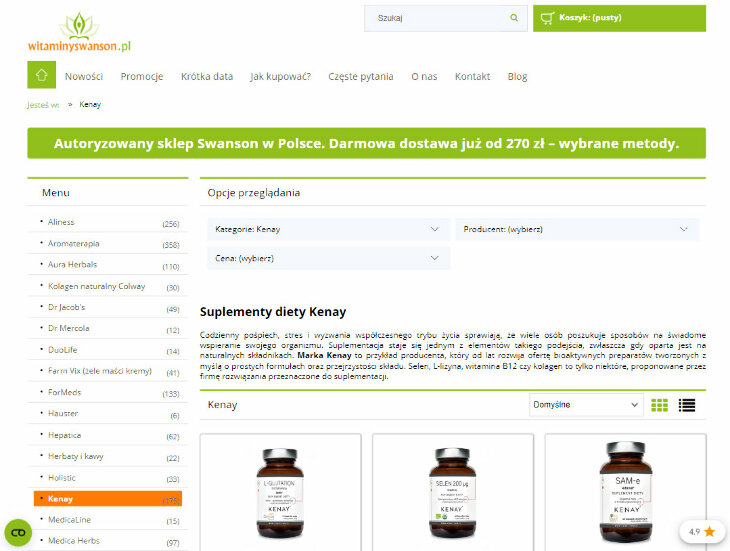Click the Koszyk: (pusty) cart button
Image resolution: width=730 pixels, height=551 pixels.
[x=619, y=18]
